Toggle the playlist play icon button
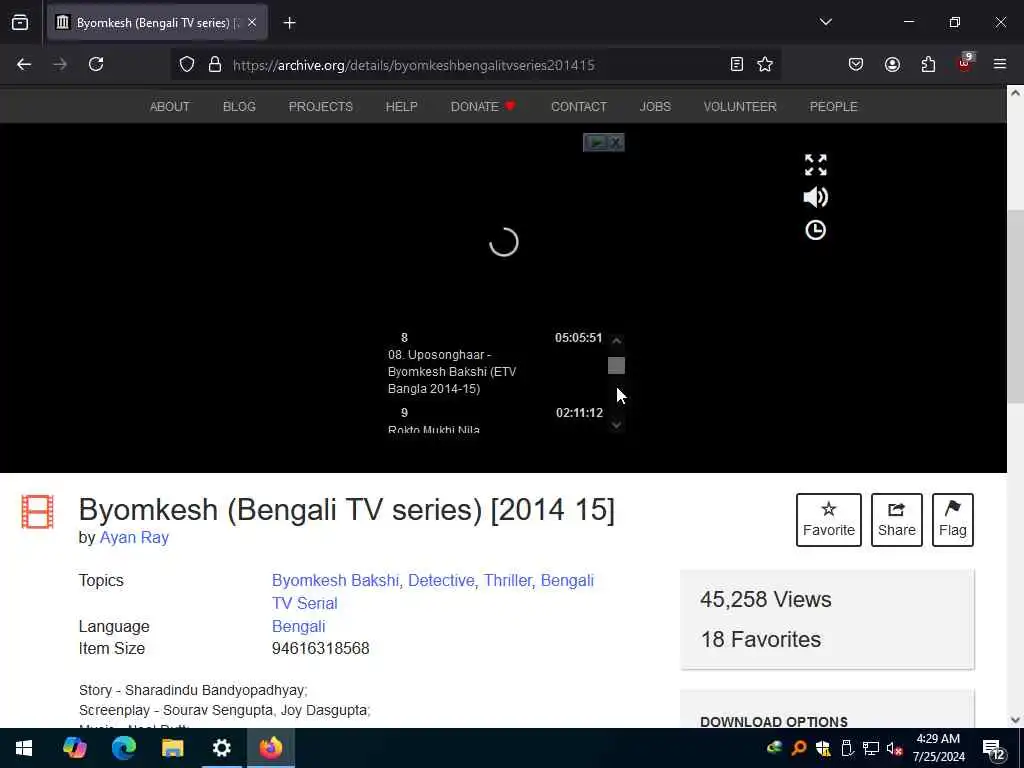The width and height of the screenshot is (1024, 768). 596,142
